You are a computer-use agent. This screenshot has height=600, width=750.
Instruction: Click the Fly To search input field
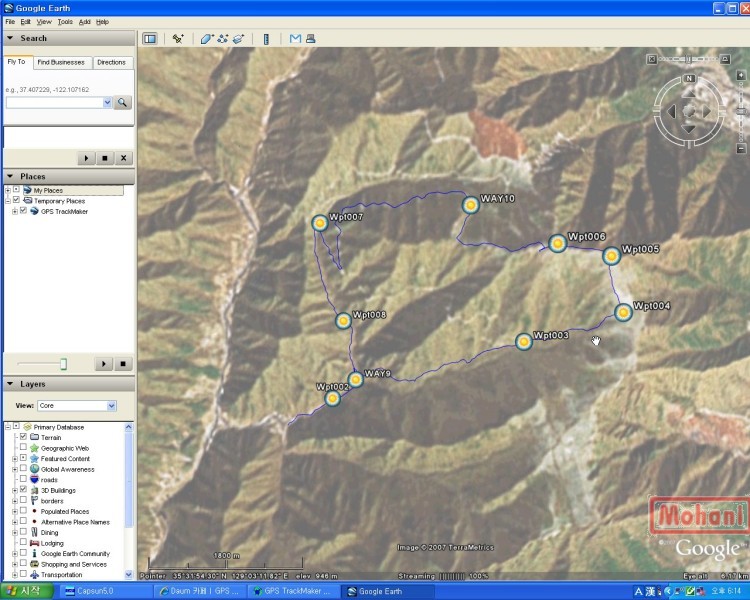click(55, 102)
